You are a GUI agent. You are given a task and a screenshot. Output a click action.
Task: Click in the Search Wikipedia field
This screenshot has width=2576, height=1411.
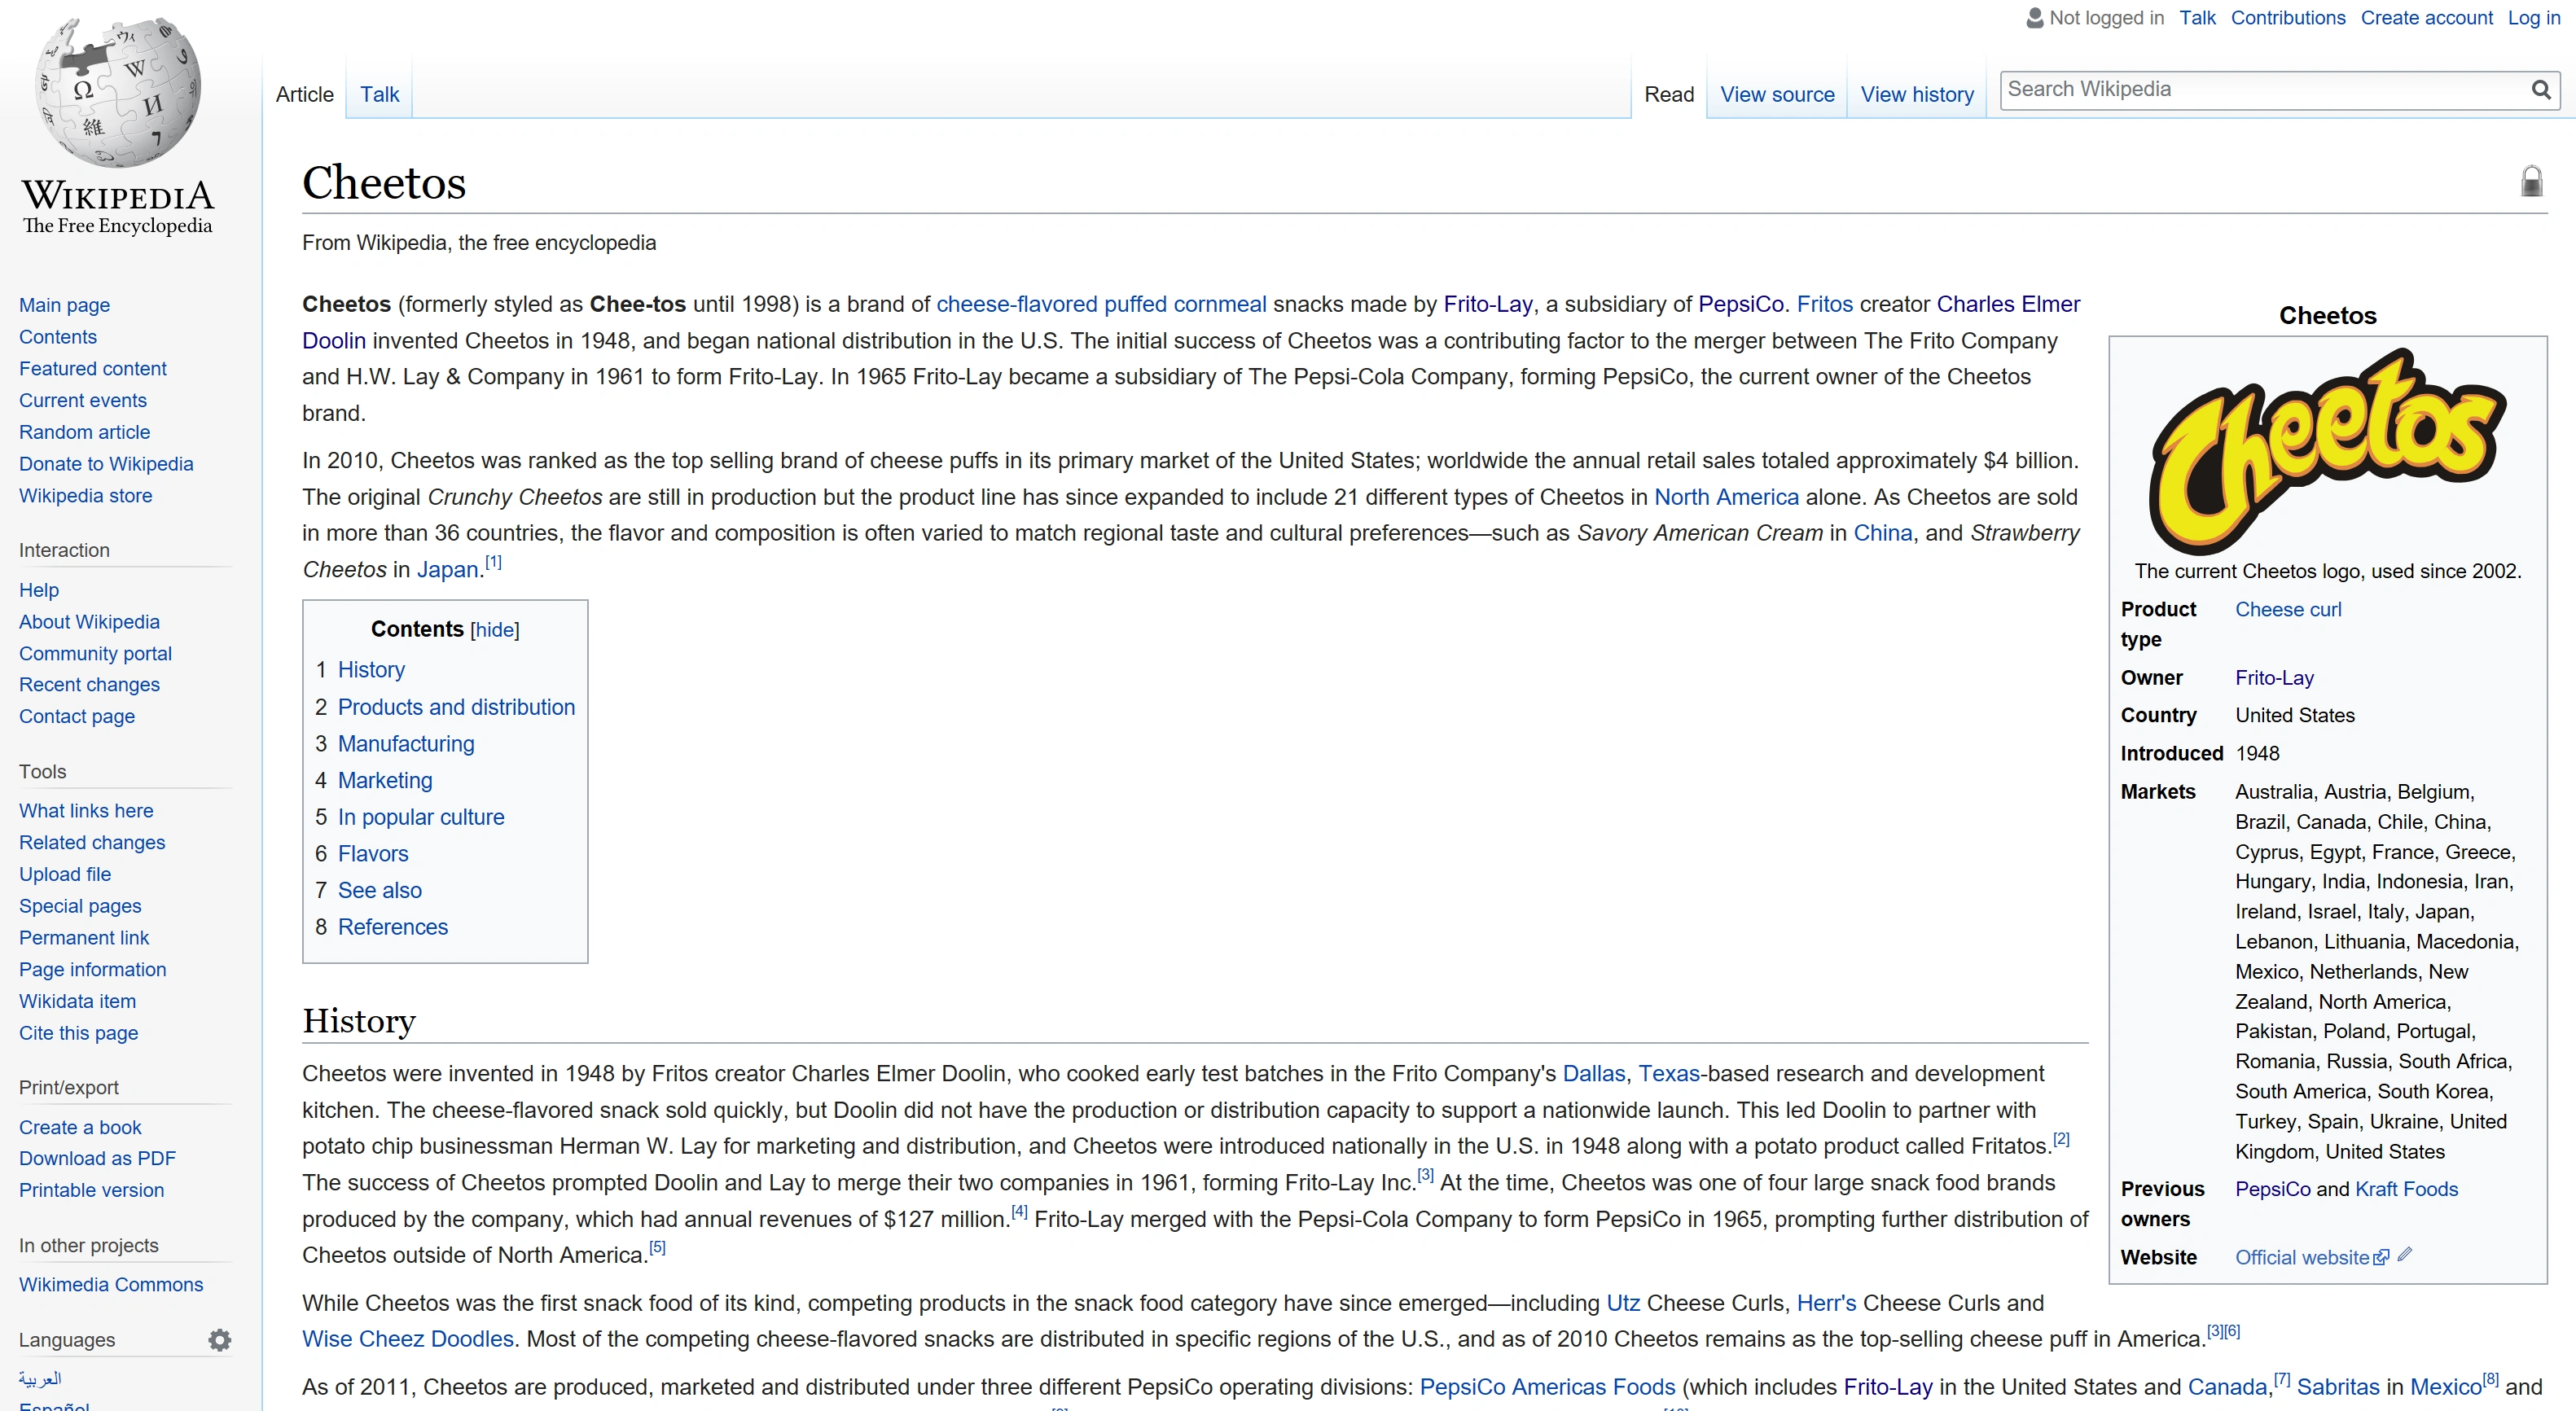pyautogui.click(x=2260, y=90)
